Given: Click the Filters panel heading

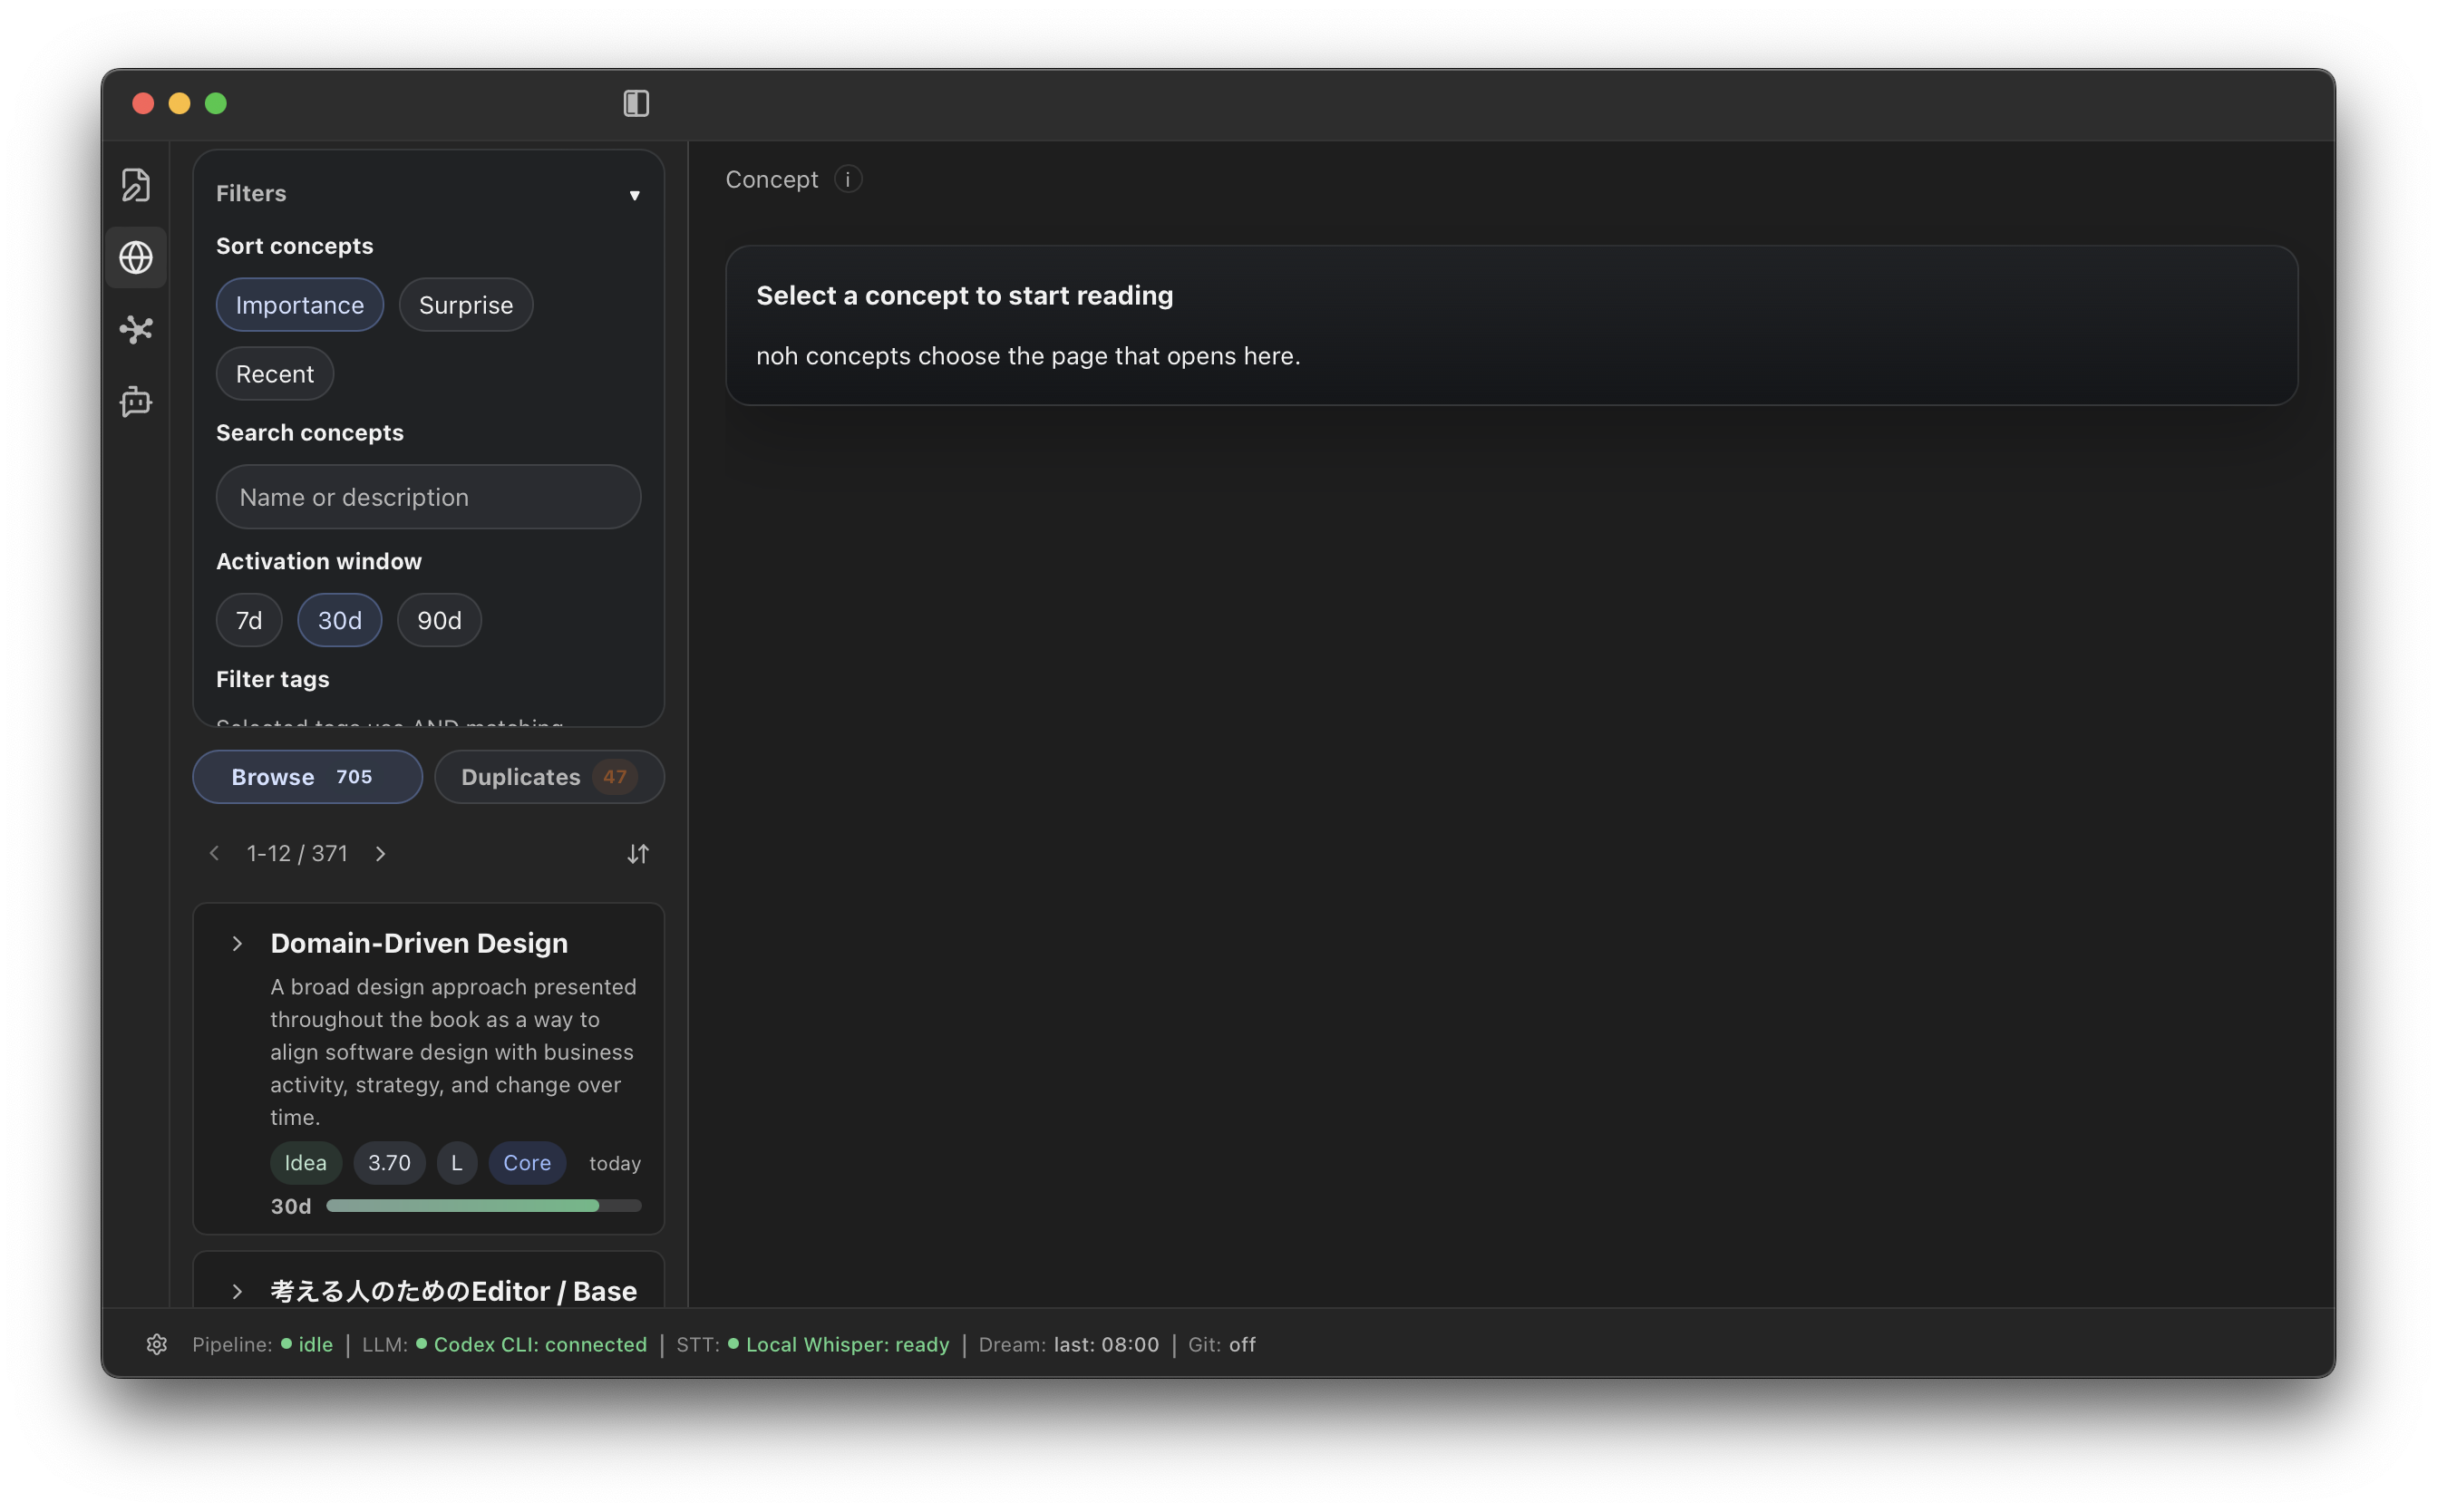Looking at the screenshot, I should click(251, 193).
